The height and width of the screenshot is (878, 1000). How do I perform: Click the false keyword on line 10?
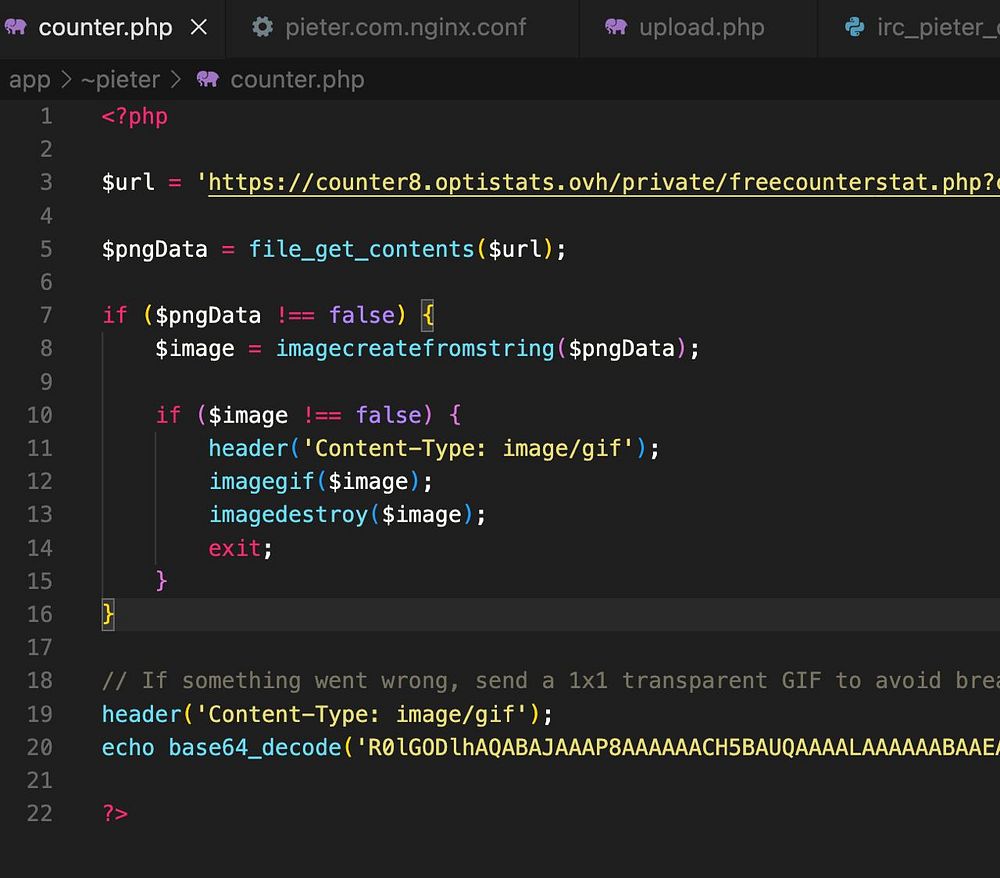388,415
